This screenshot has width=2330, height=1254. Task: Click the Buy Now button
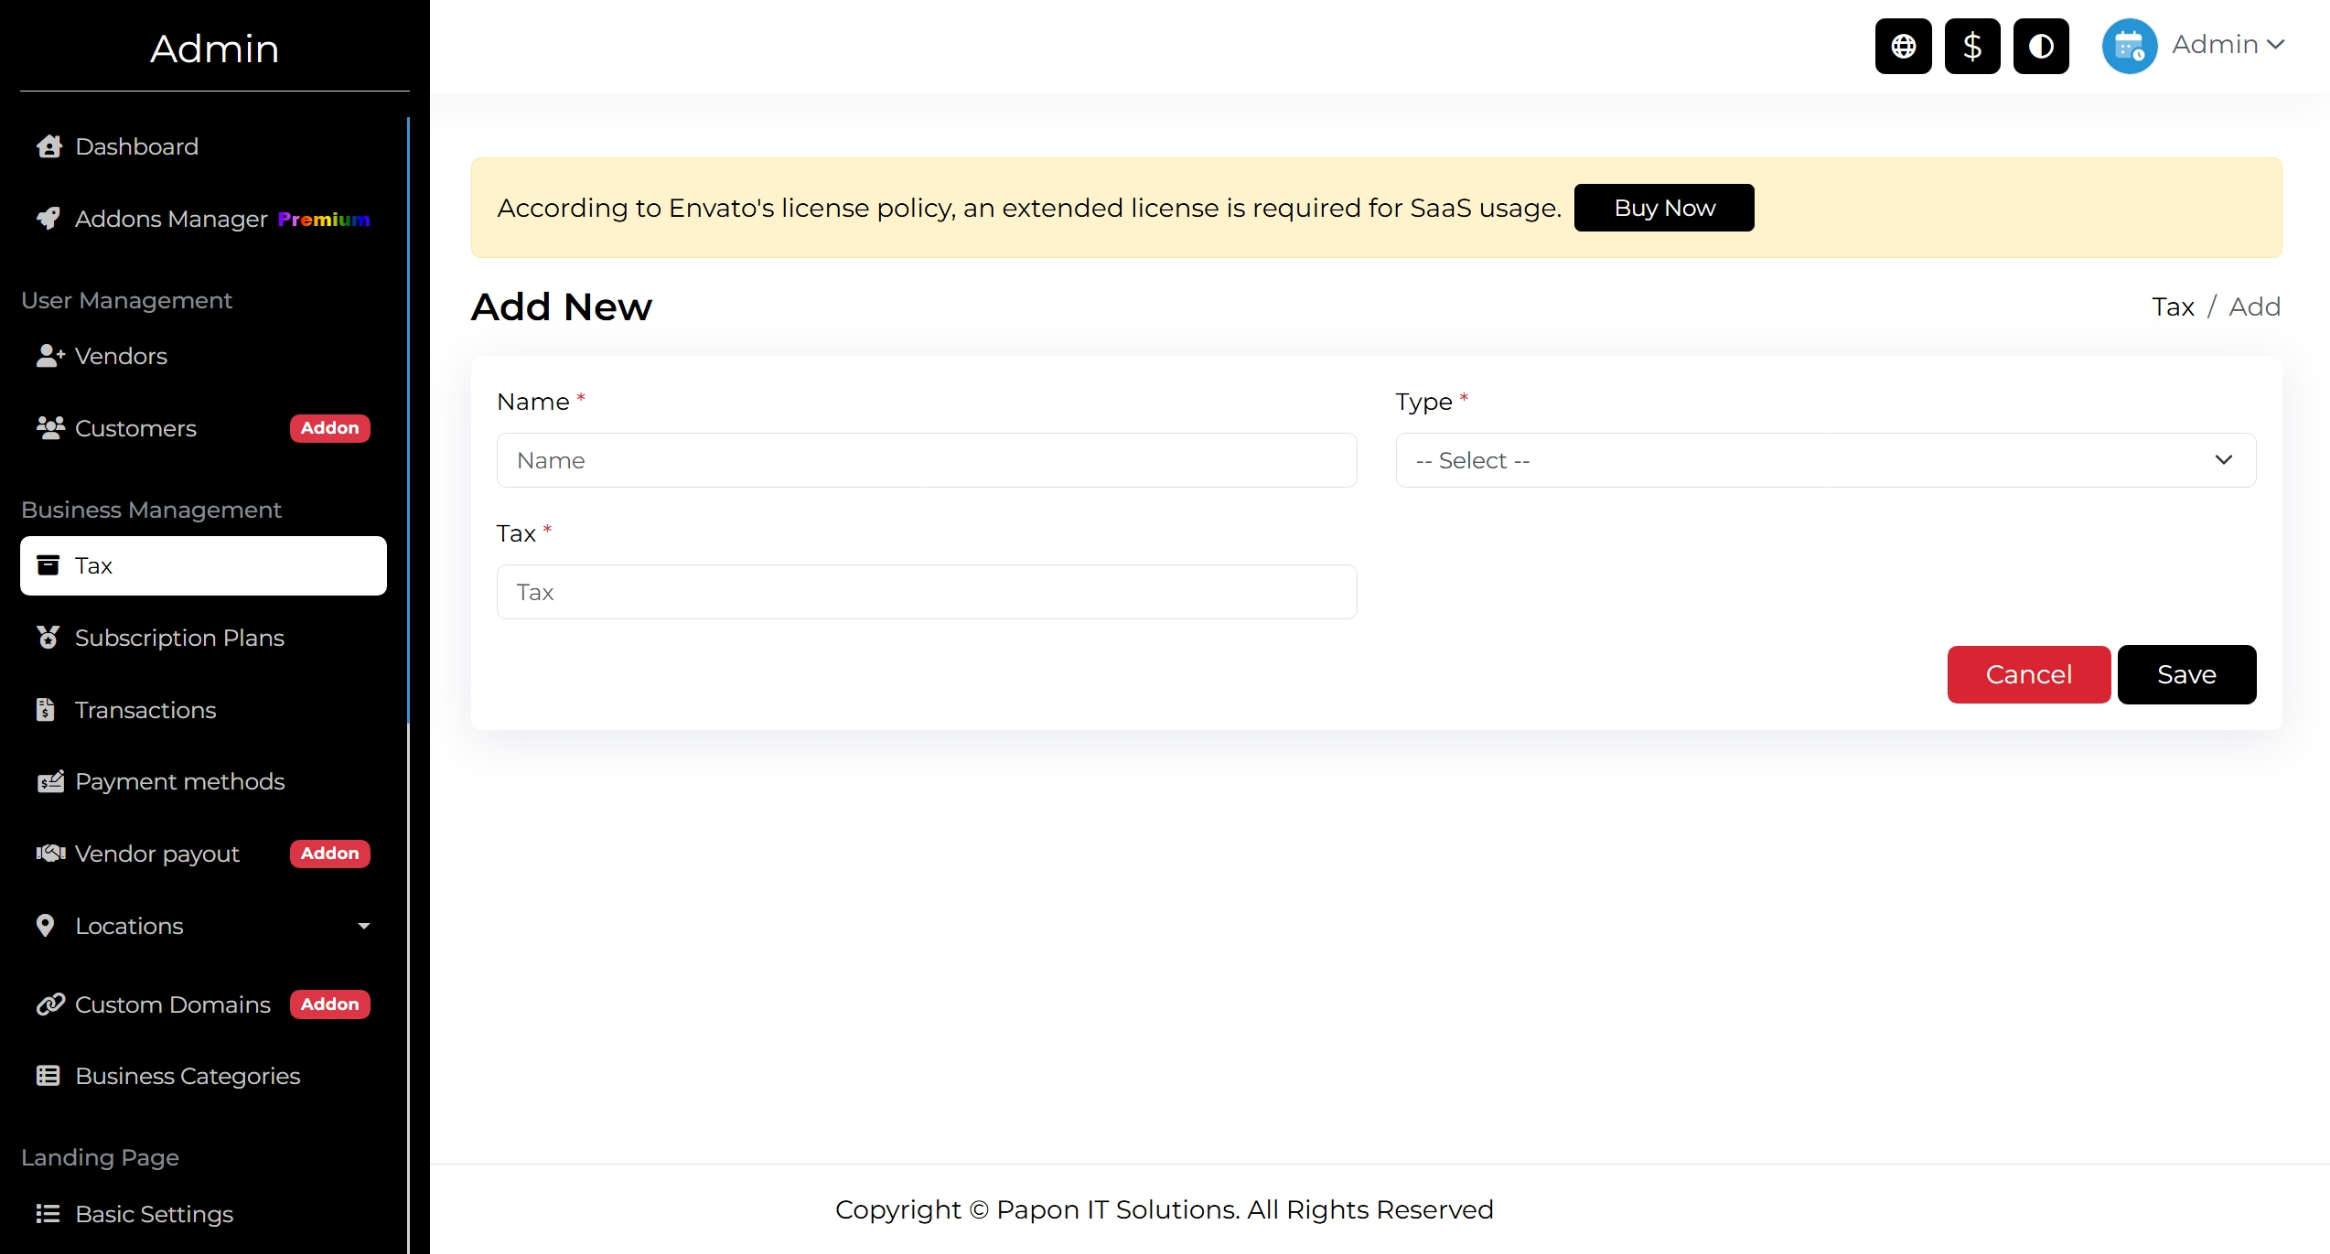tap(1663, 208)
